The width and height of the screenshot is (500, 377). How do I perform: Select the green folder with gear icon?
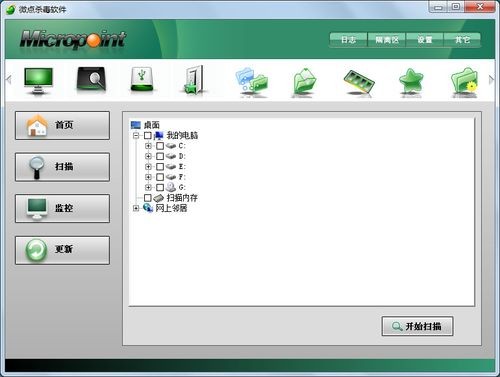465,81
